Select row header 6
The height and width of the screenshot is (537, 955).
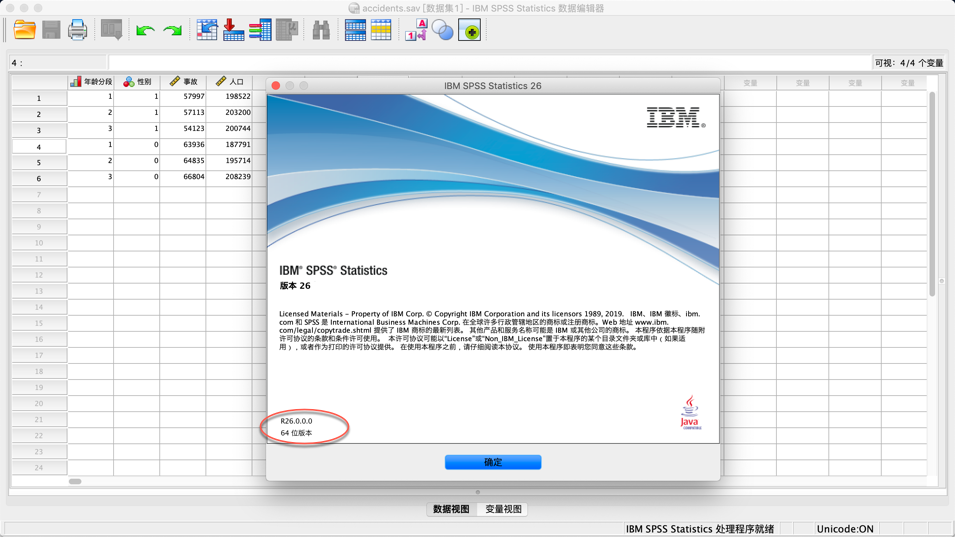39,178
